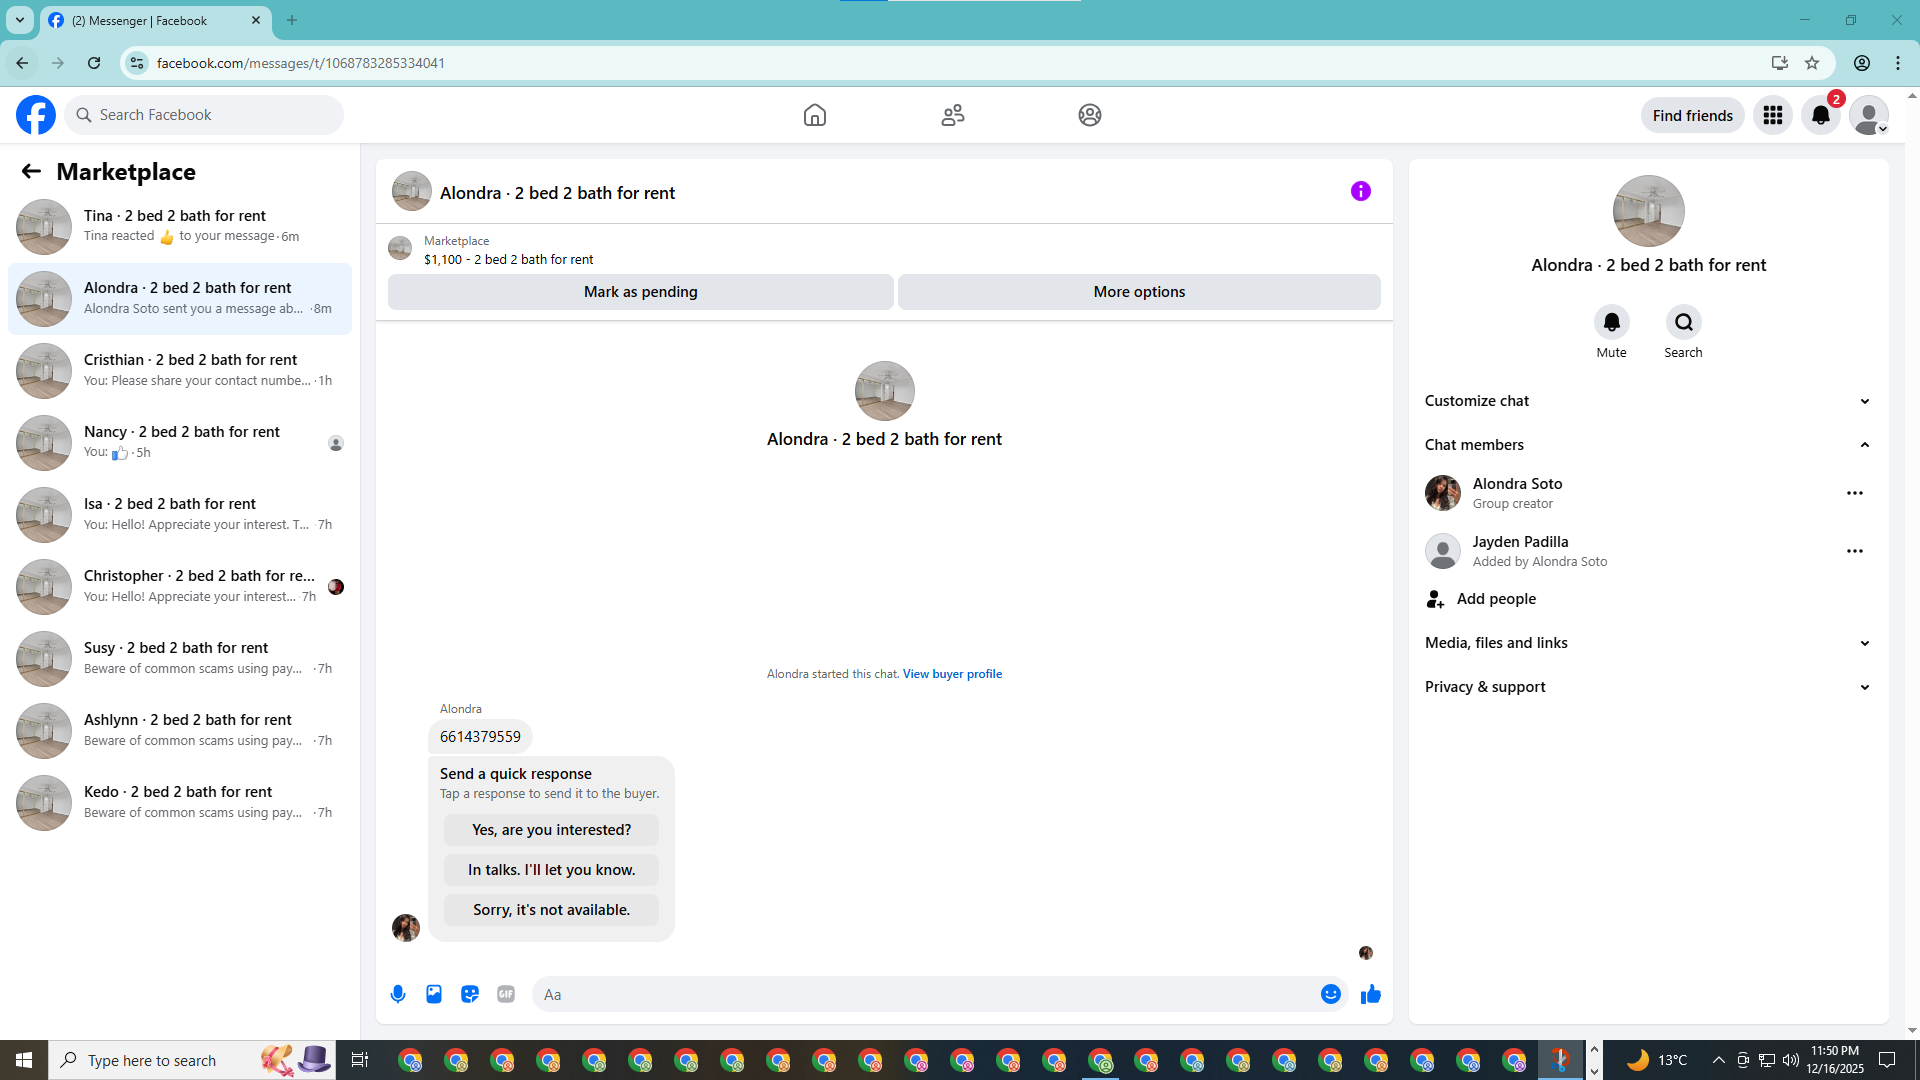Image resolution: width=1920 pixels, height=1080 pixels.
Task: Open Task View on the taskbar
Action: 360,1060
